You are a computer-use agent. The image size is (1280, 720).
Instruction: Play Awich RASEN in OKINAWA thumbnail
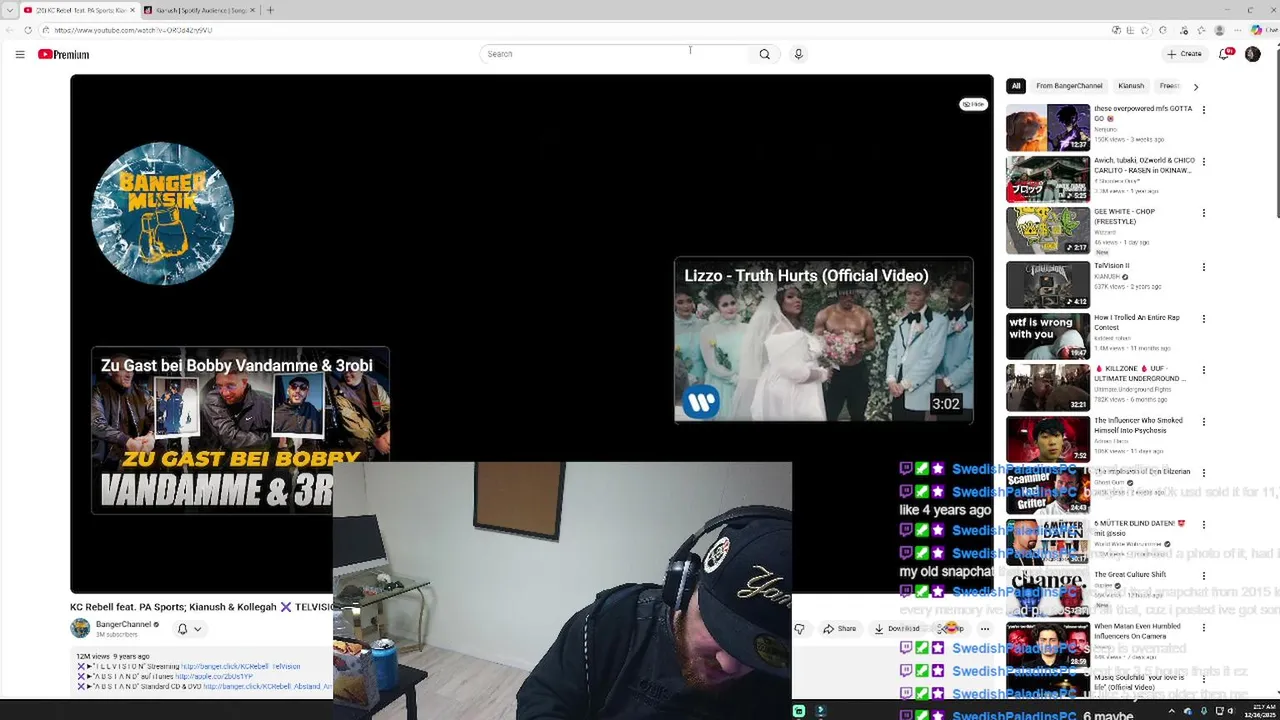pyautogui.click(x=1048, y=179)
